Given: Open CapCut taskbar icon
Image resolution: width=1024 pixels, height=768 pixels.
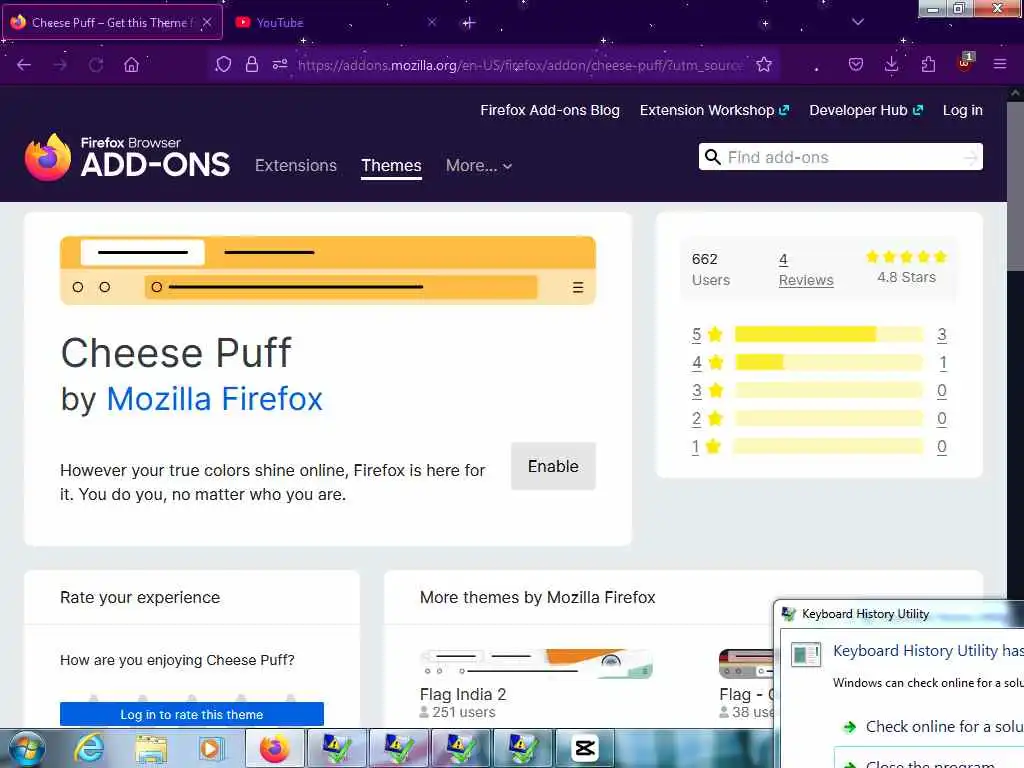Looking at the screenshot, I should point(584,748).
